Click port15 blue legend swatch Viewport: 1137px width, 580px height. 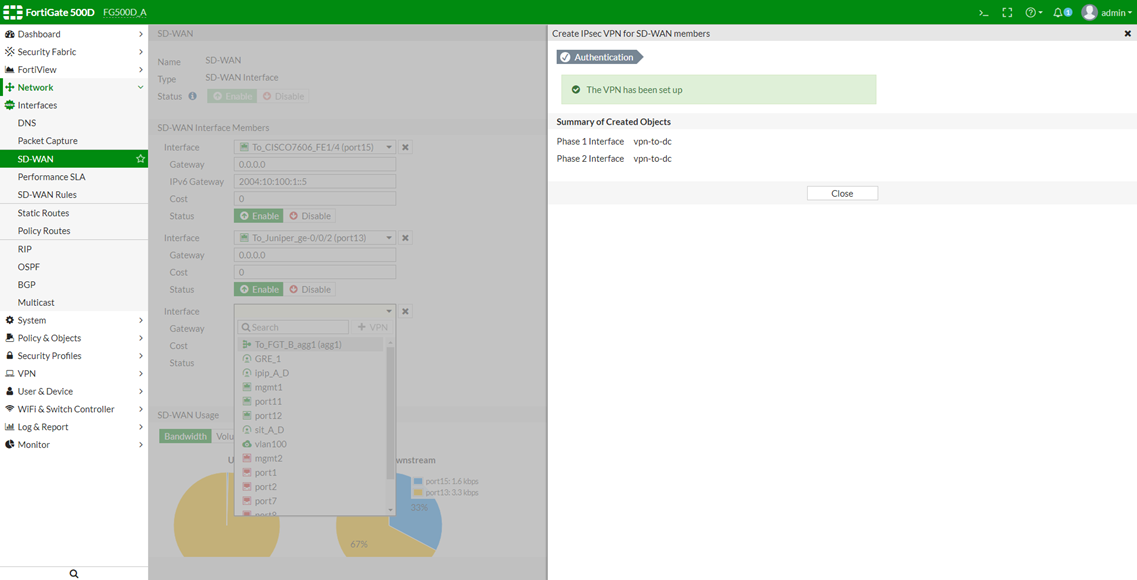tap(418, 481)
